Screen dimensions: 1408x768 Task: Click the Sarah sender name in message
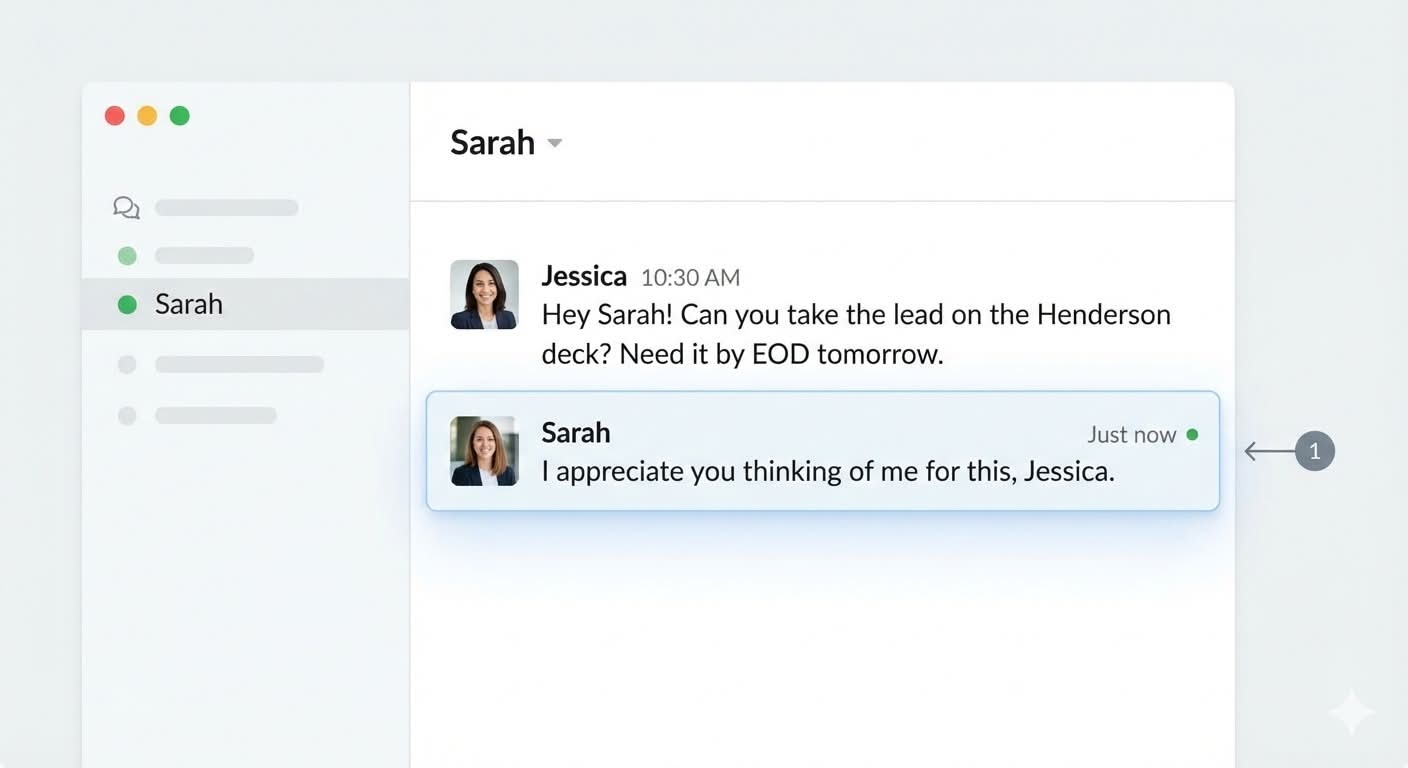click(575, 433)
